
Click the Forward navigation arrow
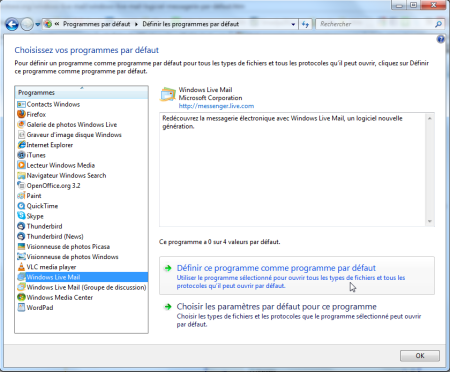point(27,24)
